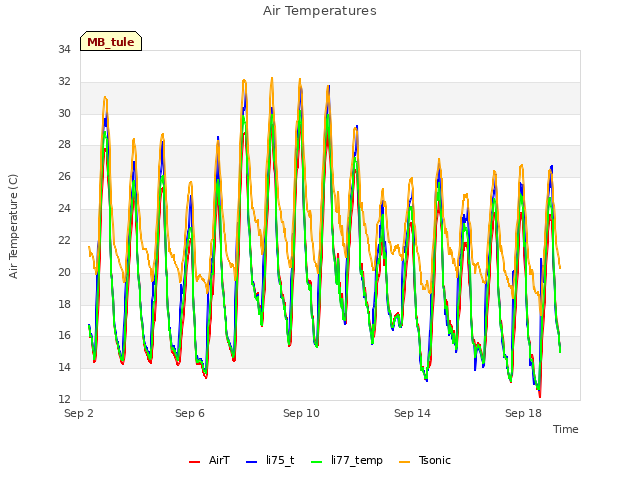Image resolution: width=640 pixels, height=480 pixels.
Task: Click the Sep 14 x-axis tick label
Action: coord(412,413)
